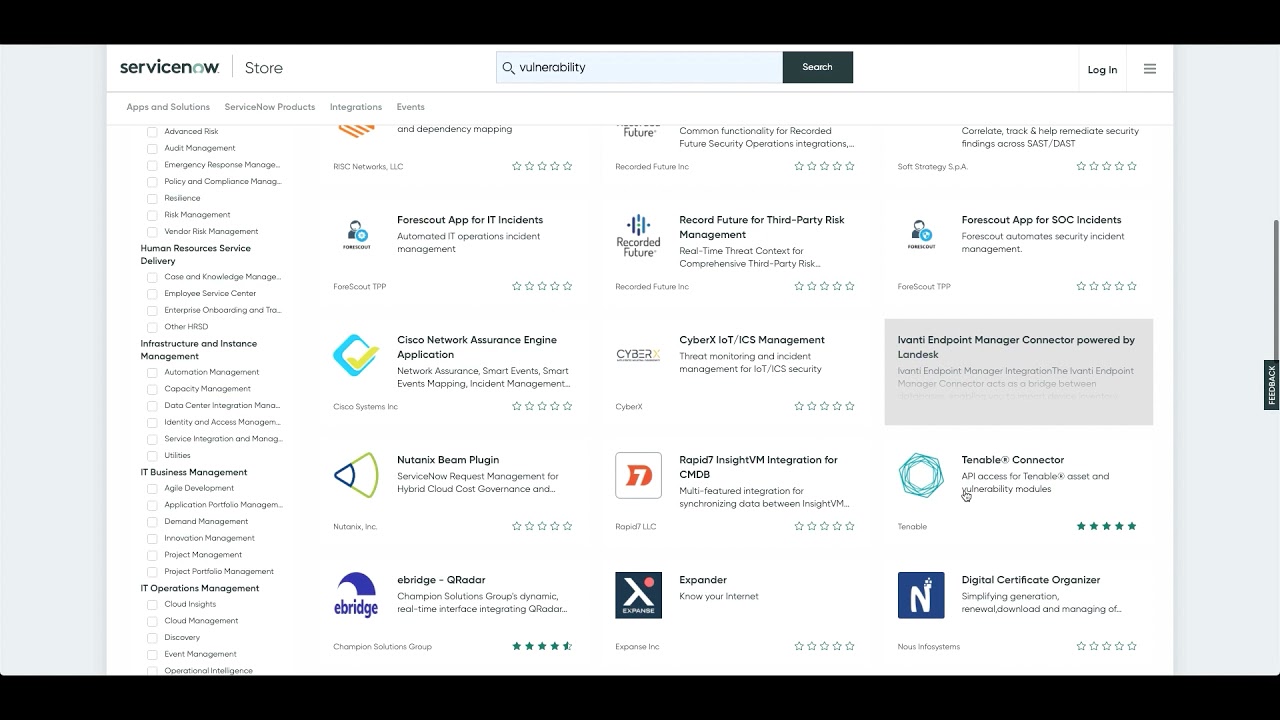1280x720 pixels.
Task: Click CyberX star rating row
Action: coord(825,406)
